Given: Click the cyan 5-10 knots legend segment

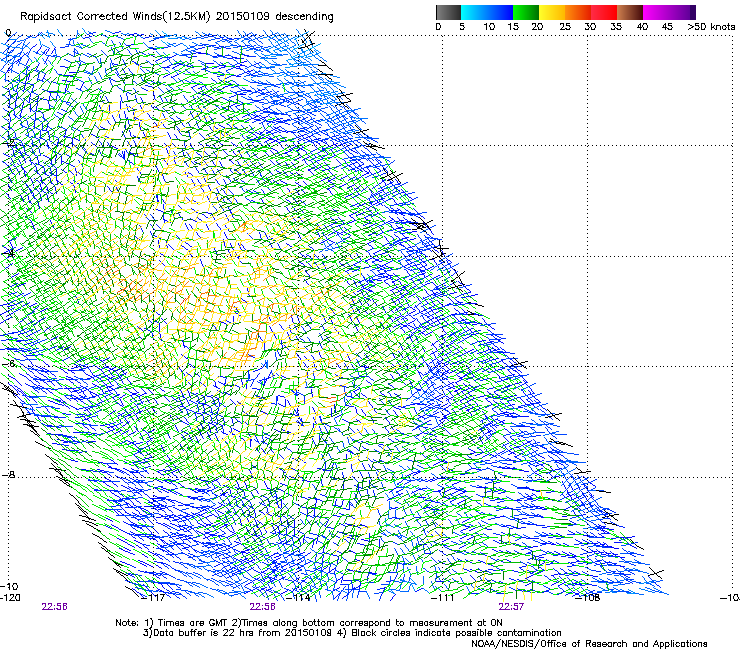Looking at the screenshot, I should tap(474, 12).
